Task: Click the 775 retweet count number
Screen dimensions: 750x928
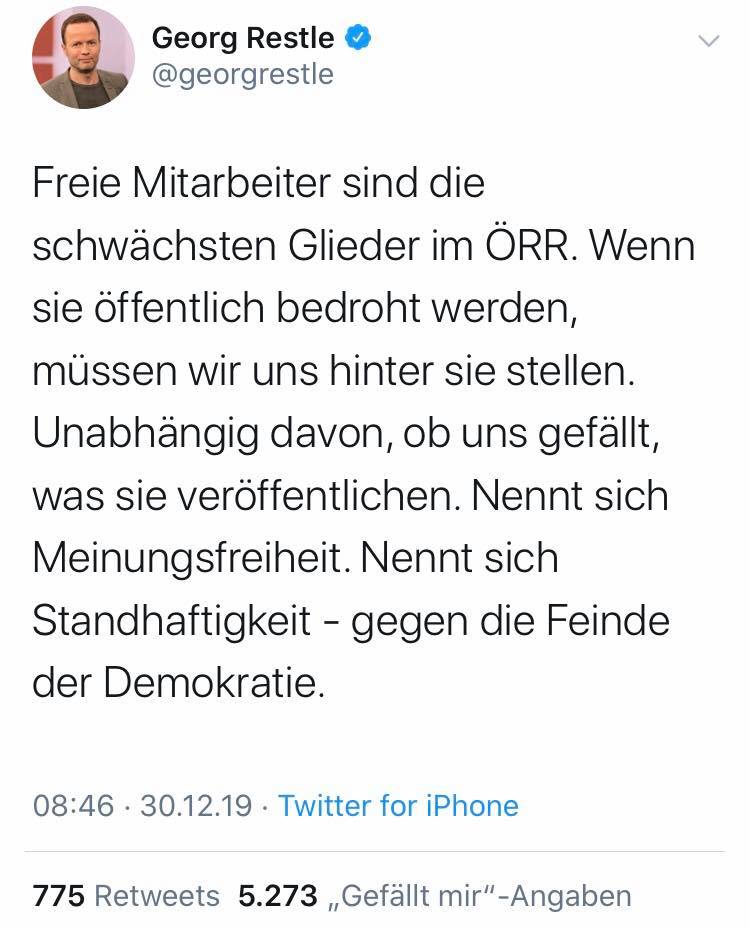Action: point(59,895)
